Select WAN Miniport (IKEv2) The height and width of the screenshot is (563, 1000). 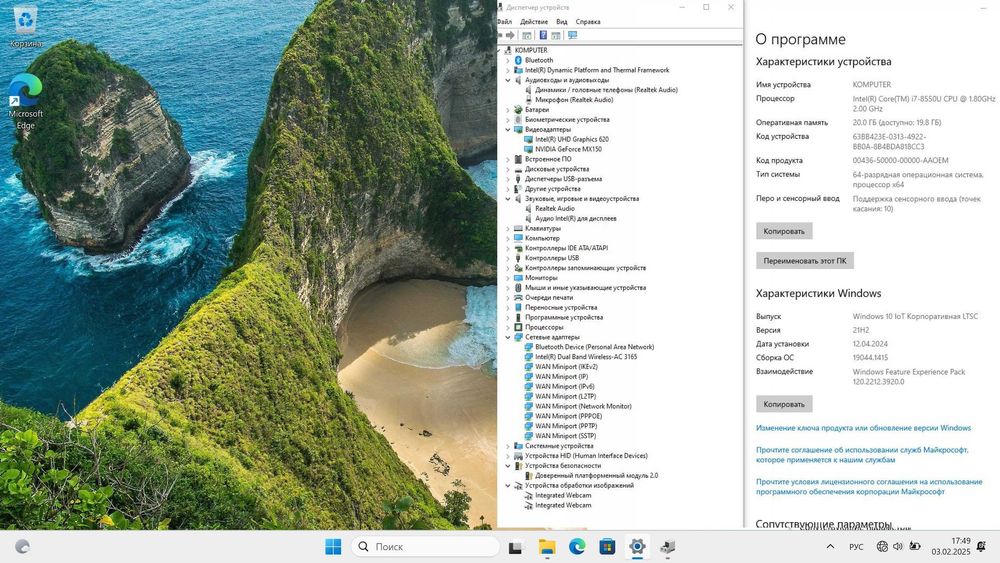566,367
